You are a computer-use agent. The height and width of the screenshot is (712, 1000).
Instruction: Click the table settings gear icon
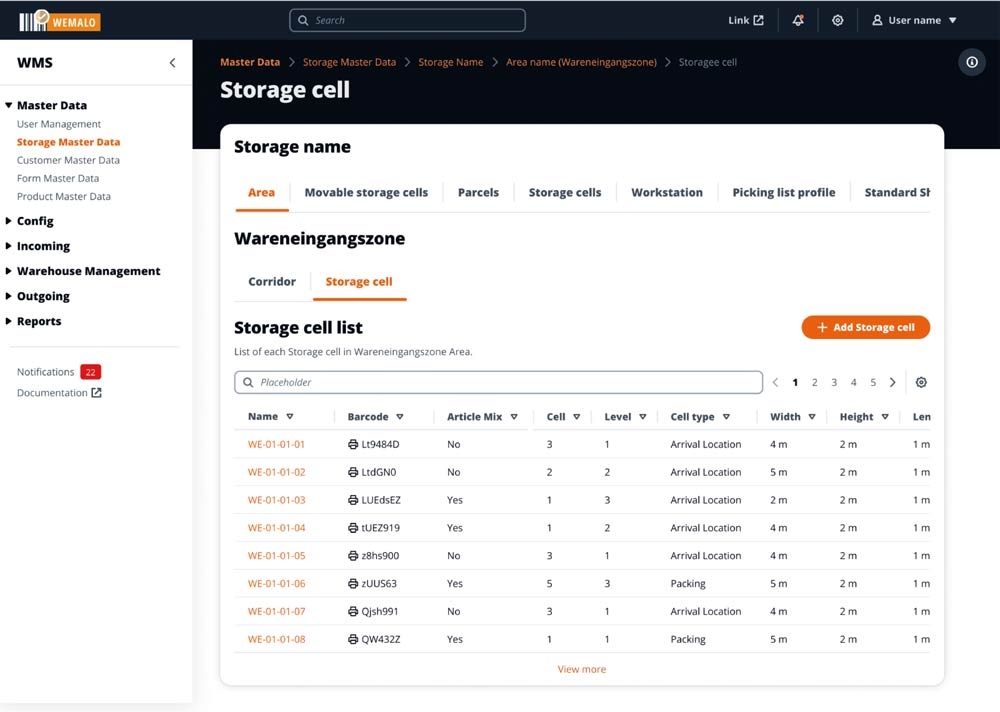tap(921, 382)
